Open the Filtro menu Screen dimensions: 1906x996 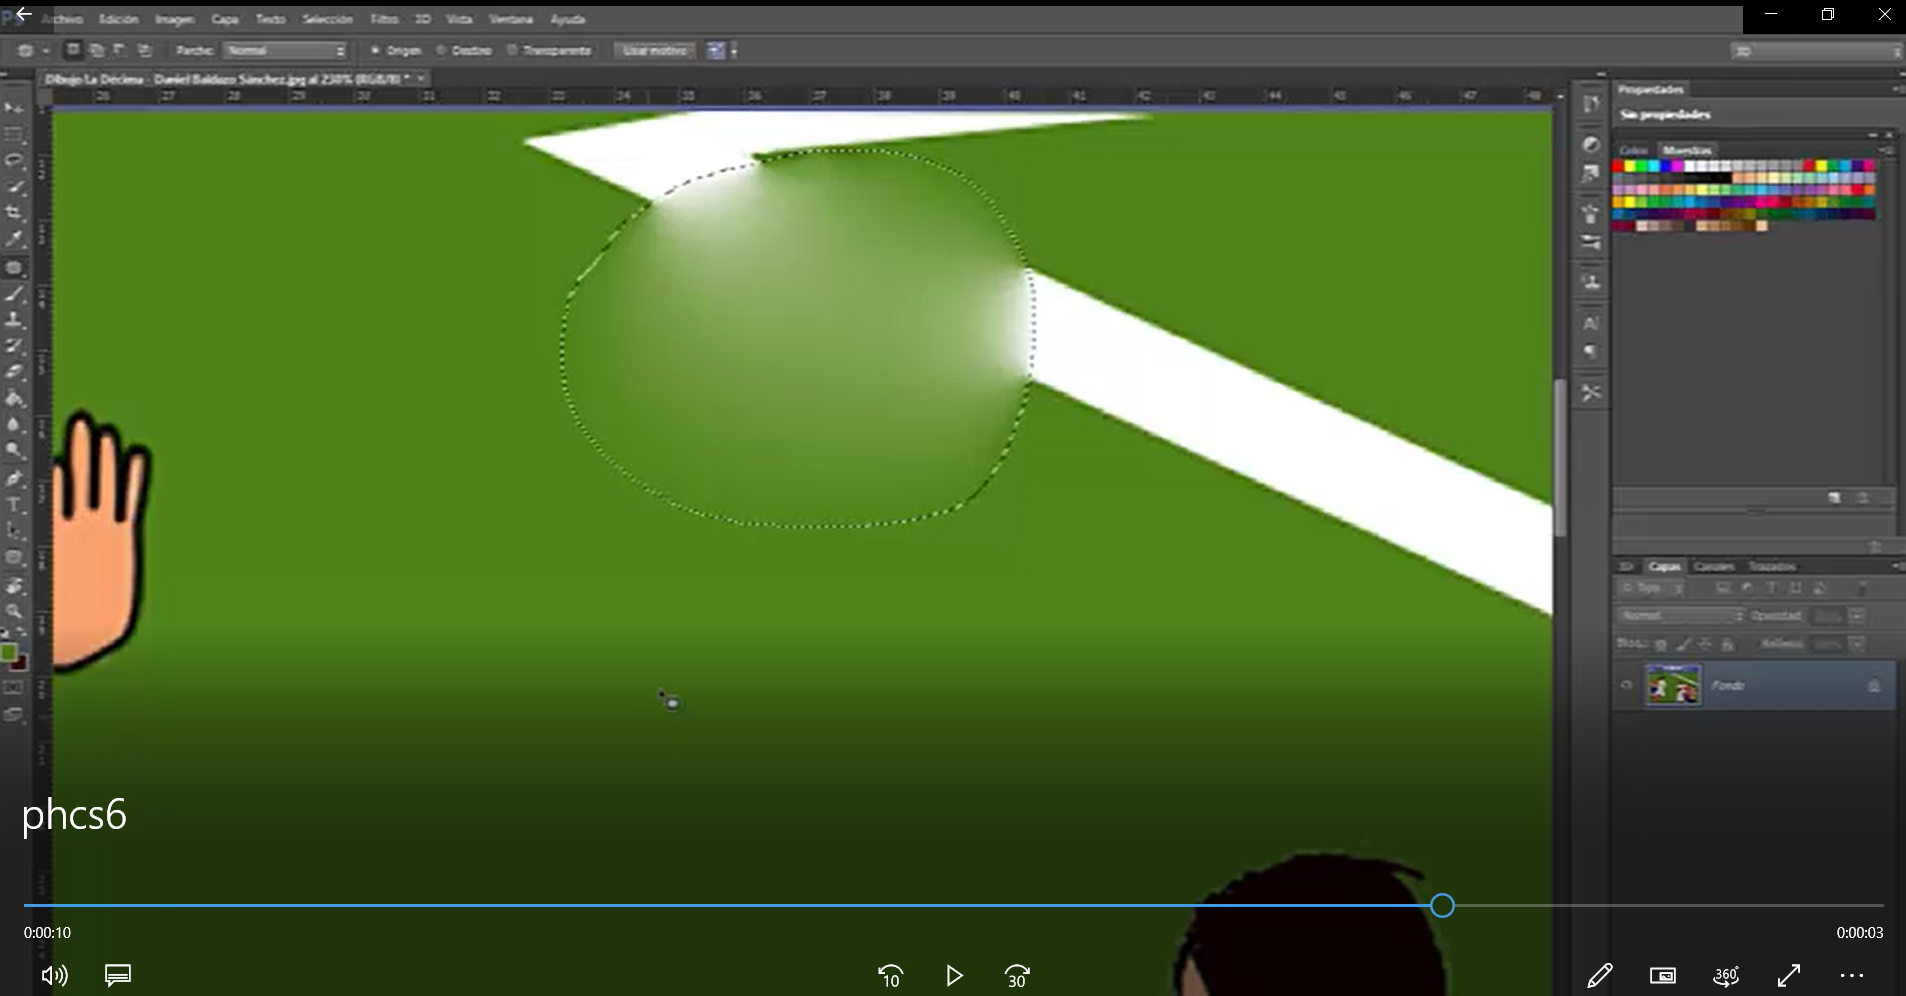tap(384, 19)
